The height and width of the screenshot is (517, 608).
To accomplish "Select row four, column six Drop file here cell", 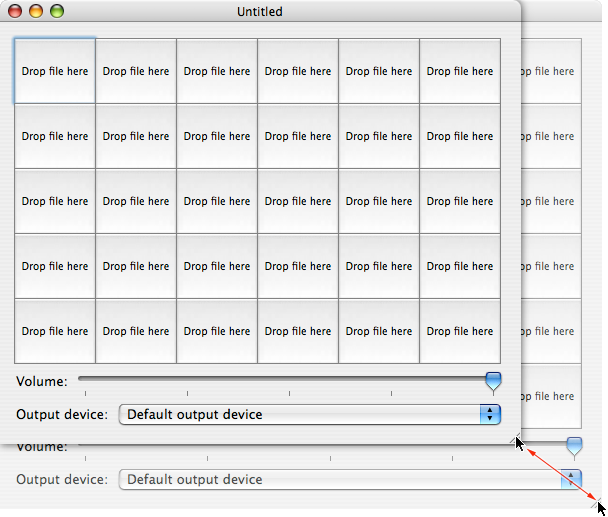I will click(460, 266).
